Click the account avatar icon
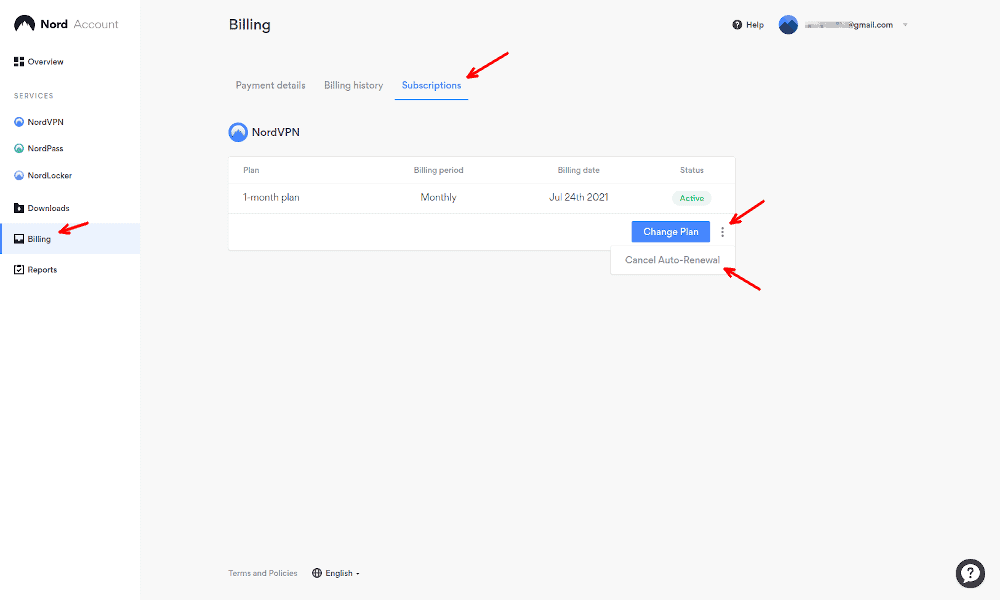 point(788,25)
